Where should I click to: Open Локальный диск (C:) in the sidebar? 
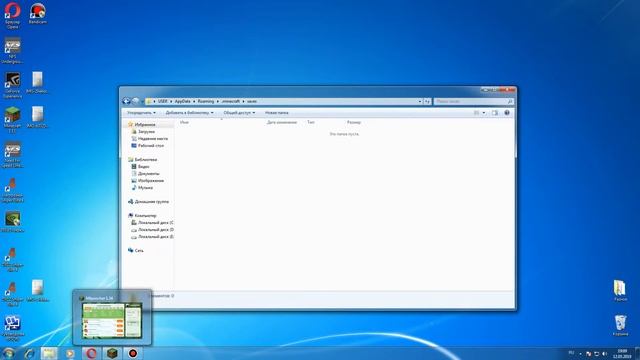click(152, 222)
